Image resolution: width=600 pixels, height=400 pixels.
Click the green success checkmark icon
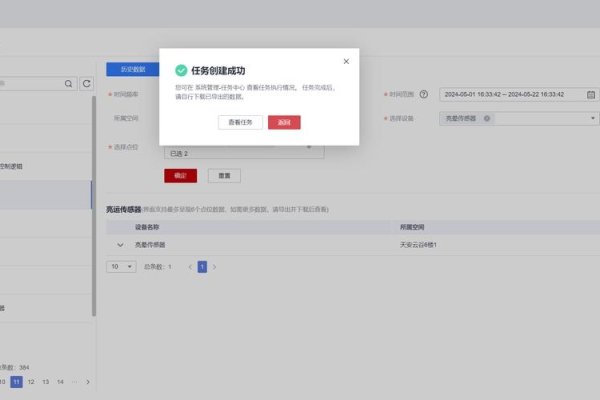tap(181, 70)
